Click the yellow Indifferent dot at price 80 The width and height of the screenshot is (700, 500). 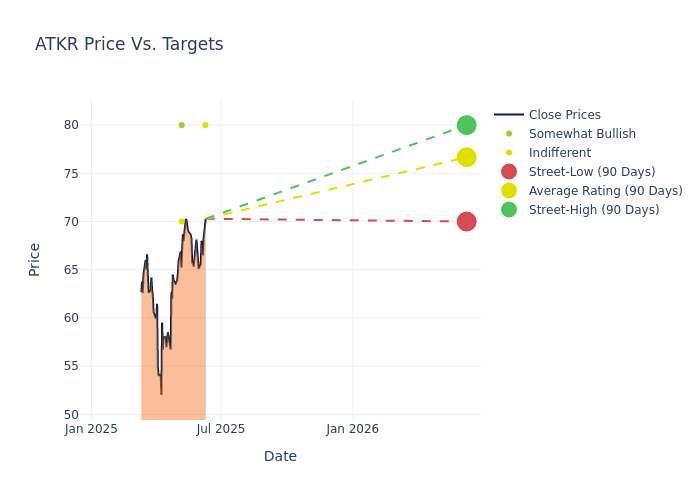205,125
